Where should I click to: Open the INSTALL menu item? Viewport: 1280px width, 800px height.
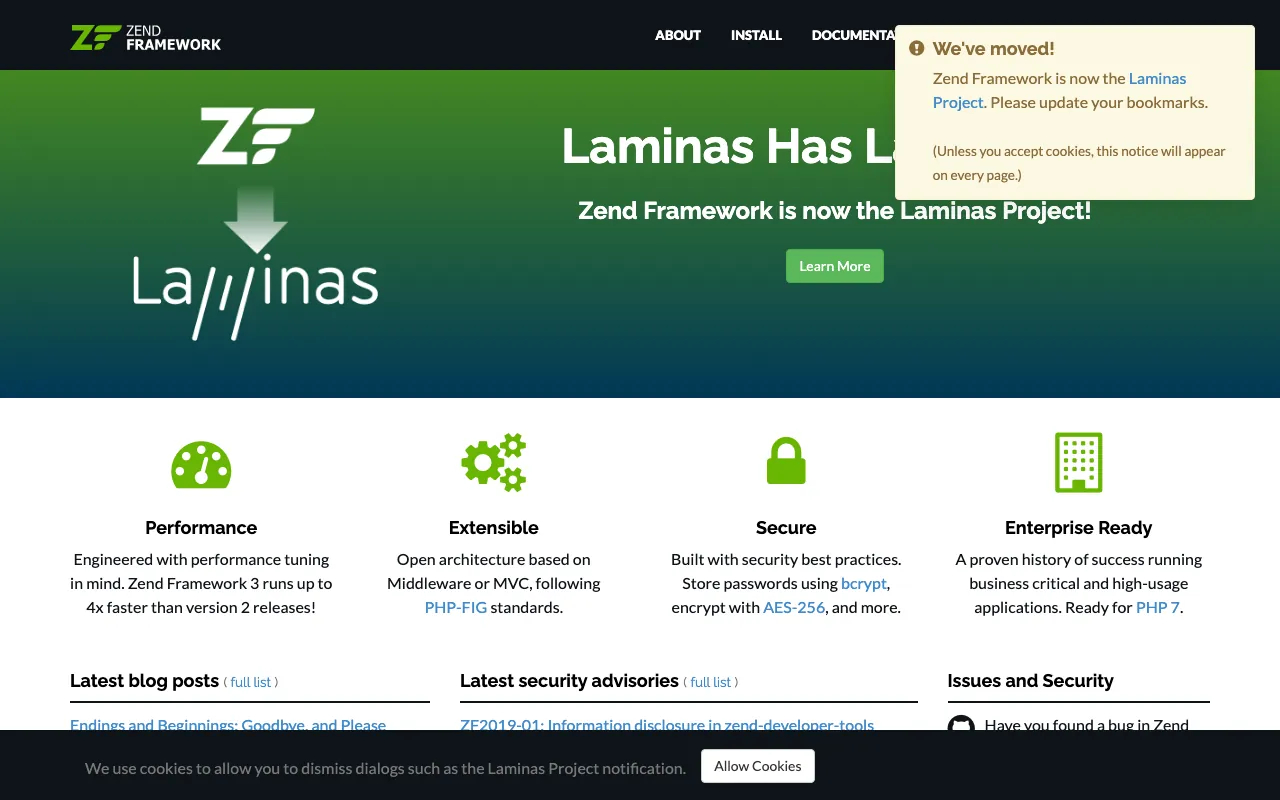[756, 35]
